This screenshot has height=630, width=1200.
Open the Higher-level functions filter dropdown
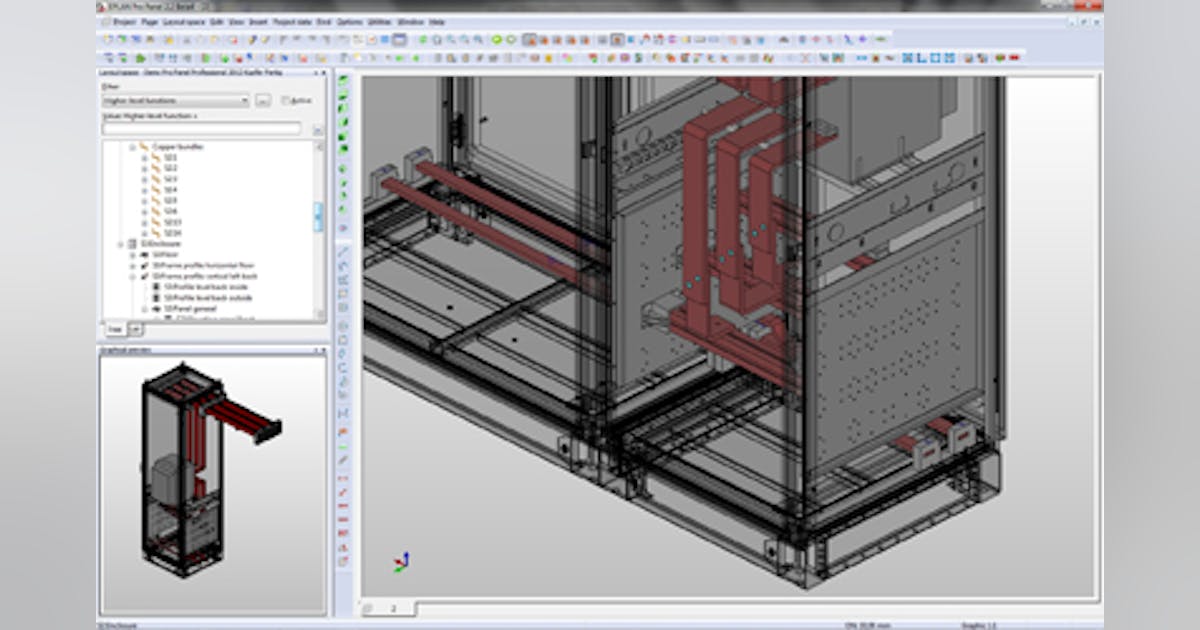point(245,101)
